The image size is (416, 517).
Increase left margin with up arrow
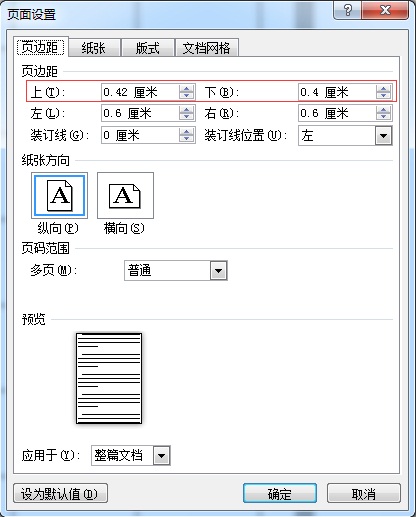tap(187, 110)
